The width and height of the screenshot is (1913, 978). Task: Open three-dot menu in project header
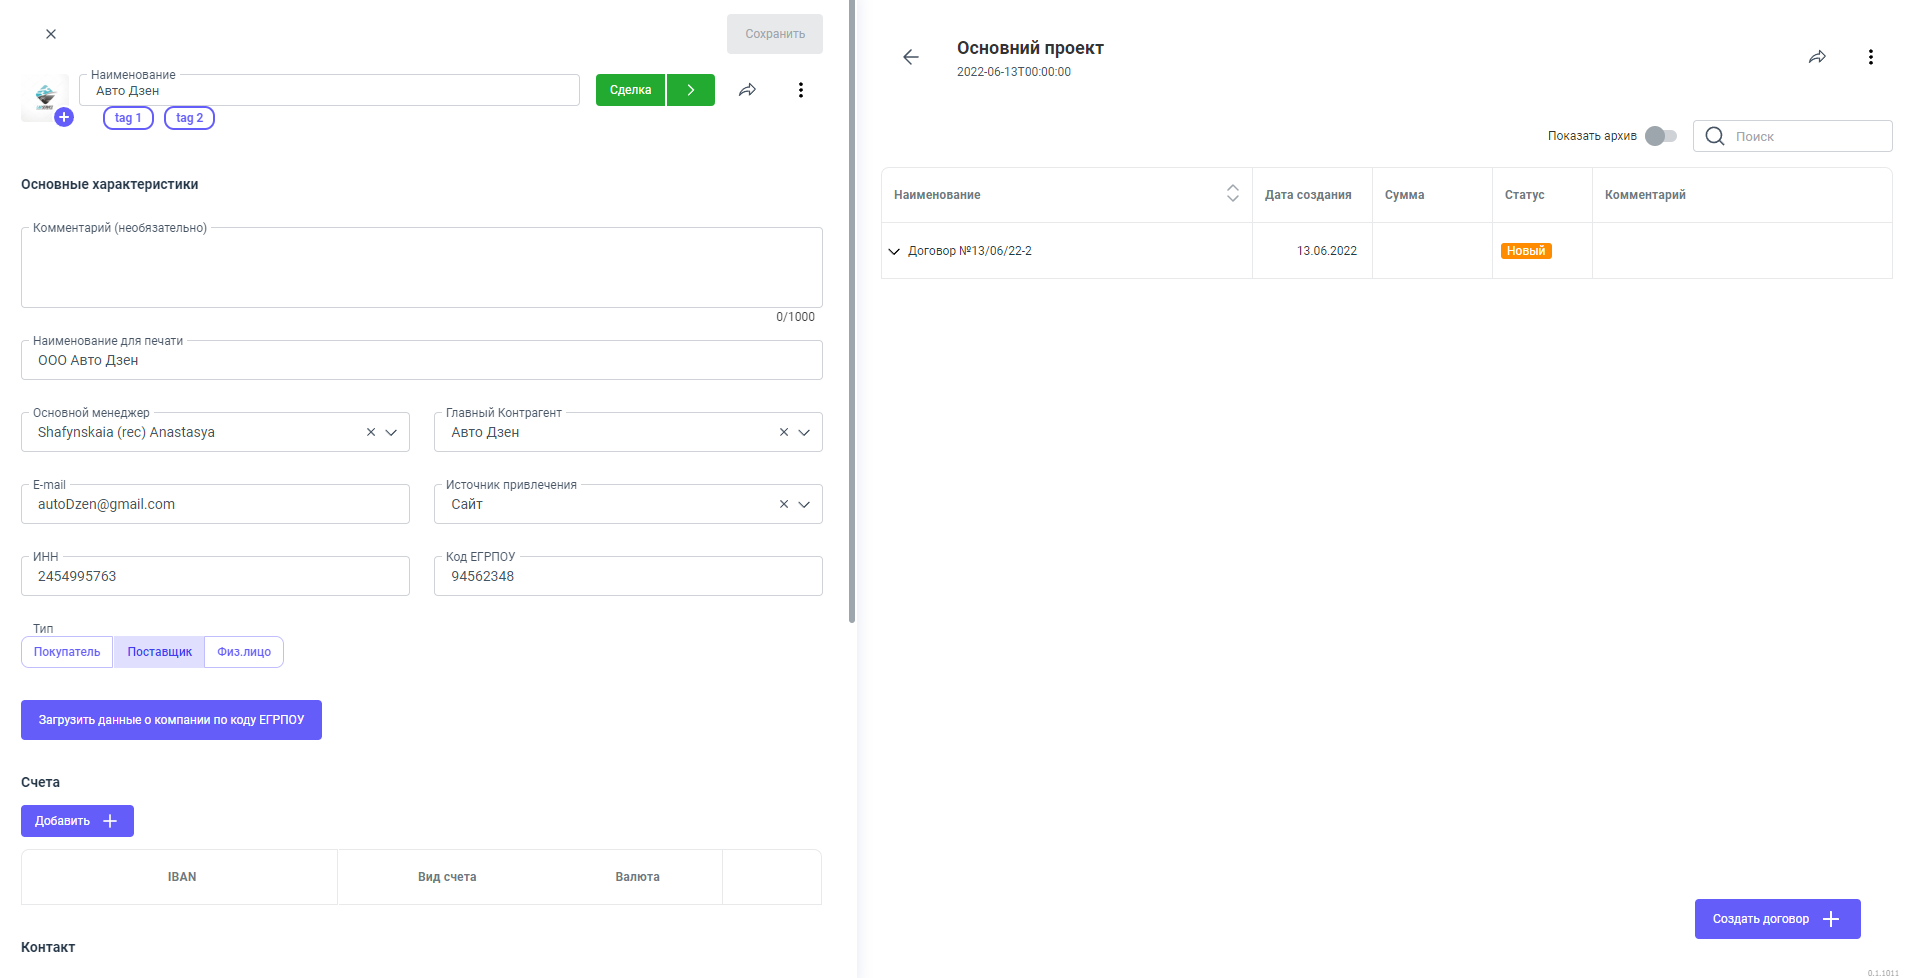1870,57
